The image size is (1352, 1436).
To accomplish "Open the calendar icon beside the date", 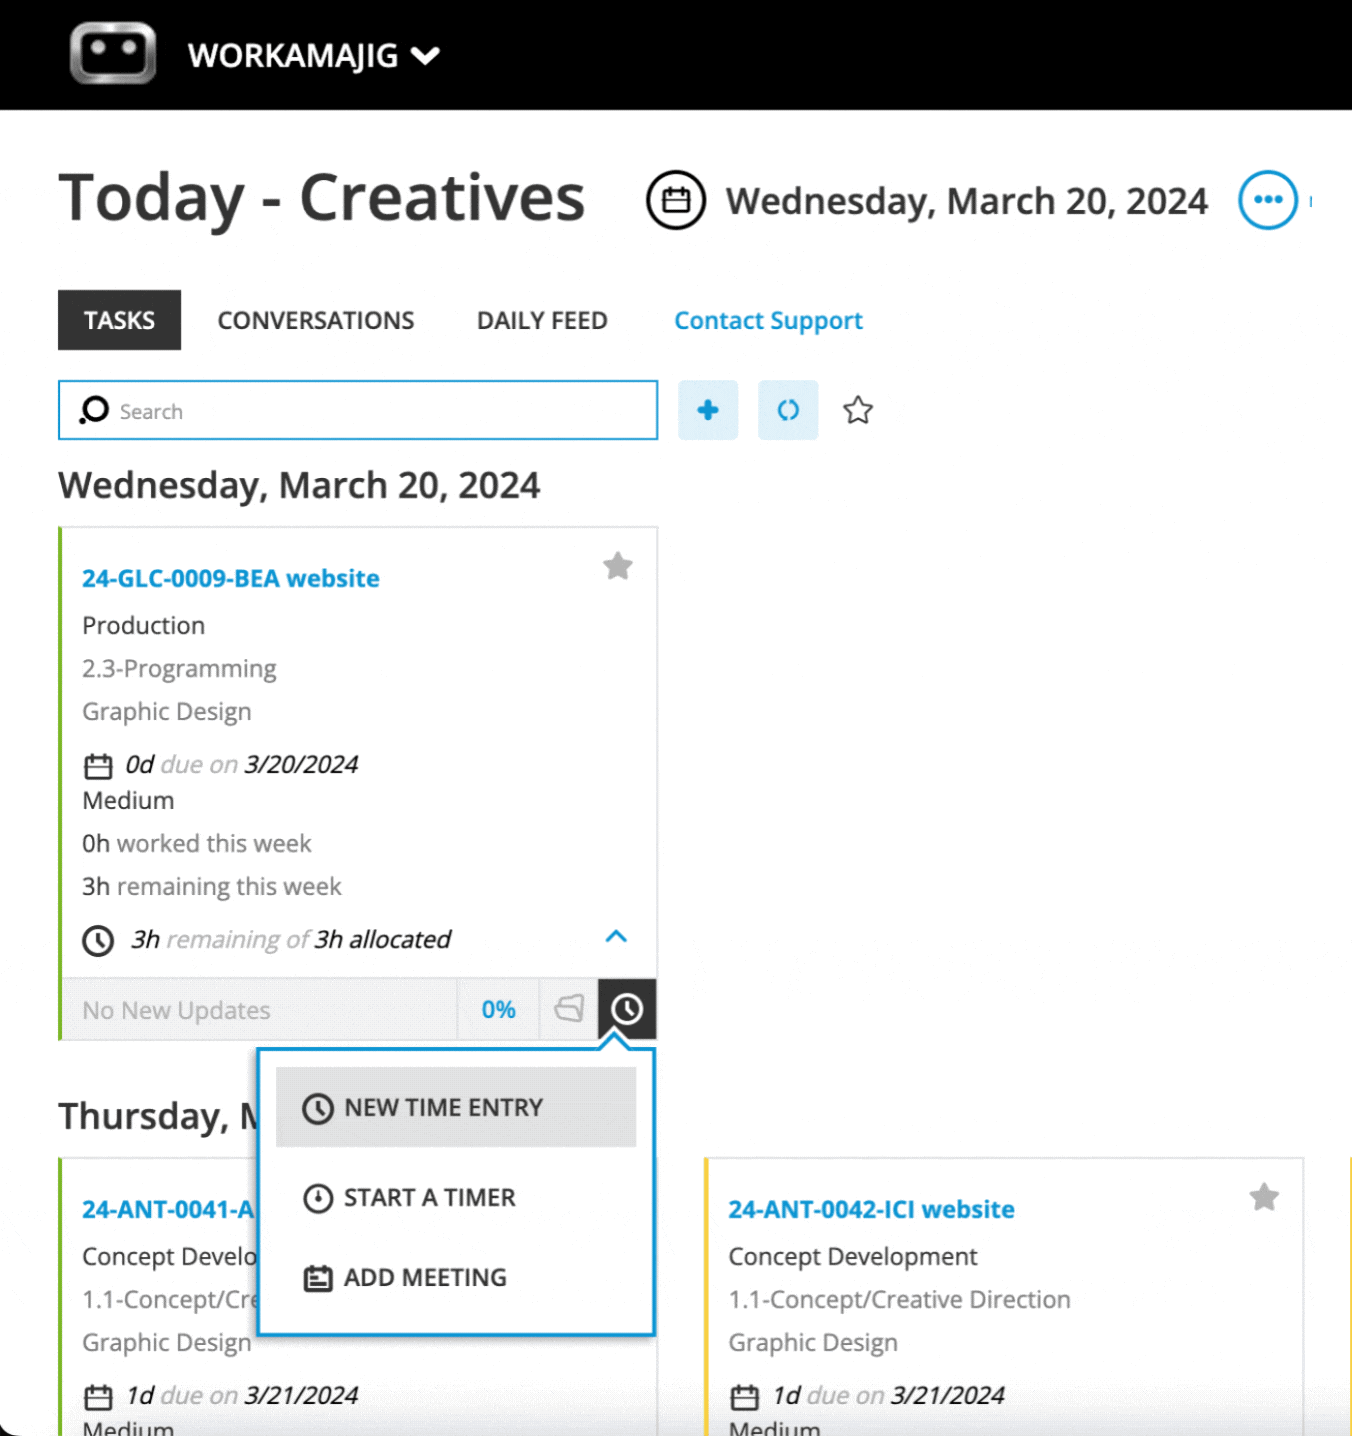I will click(676, 199).
